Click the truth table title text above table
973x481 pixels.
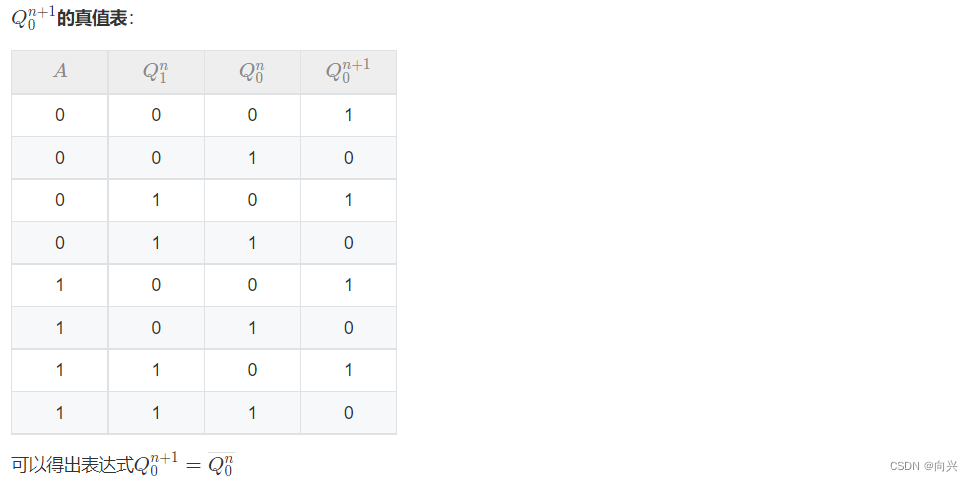point(70,17)
